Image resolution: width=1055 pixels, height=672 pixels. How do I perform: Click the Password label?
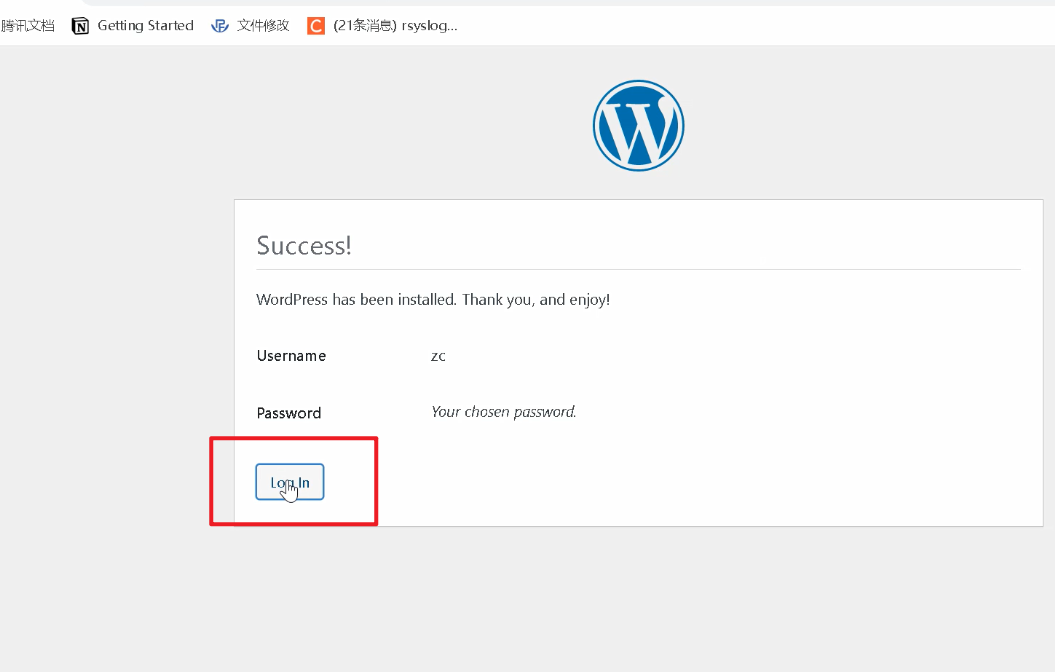coord(289,413)
